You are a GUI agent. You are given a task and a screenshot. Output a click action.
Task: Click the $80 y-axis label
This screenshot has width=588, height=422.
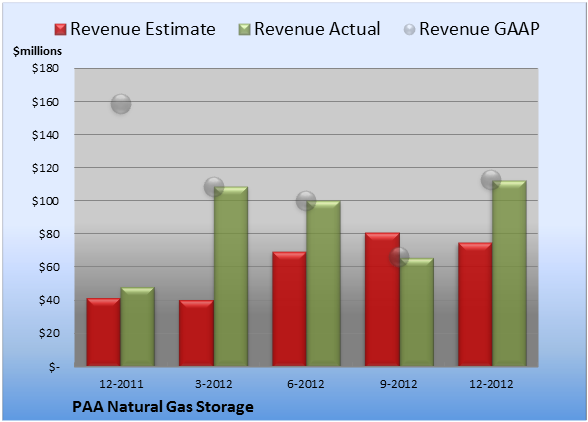49,234
